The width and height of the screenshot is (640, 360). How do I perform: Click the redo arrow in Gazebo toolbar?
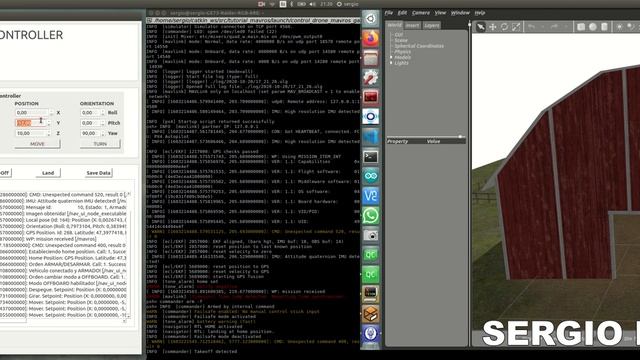554,27
